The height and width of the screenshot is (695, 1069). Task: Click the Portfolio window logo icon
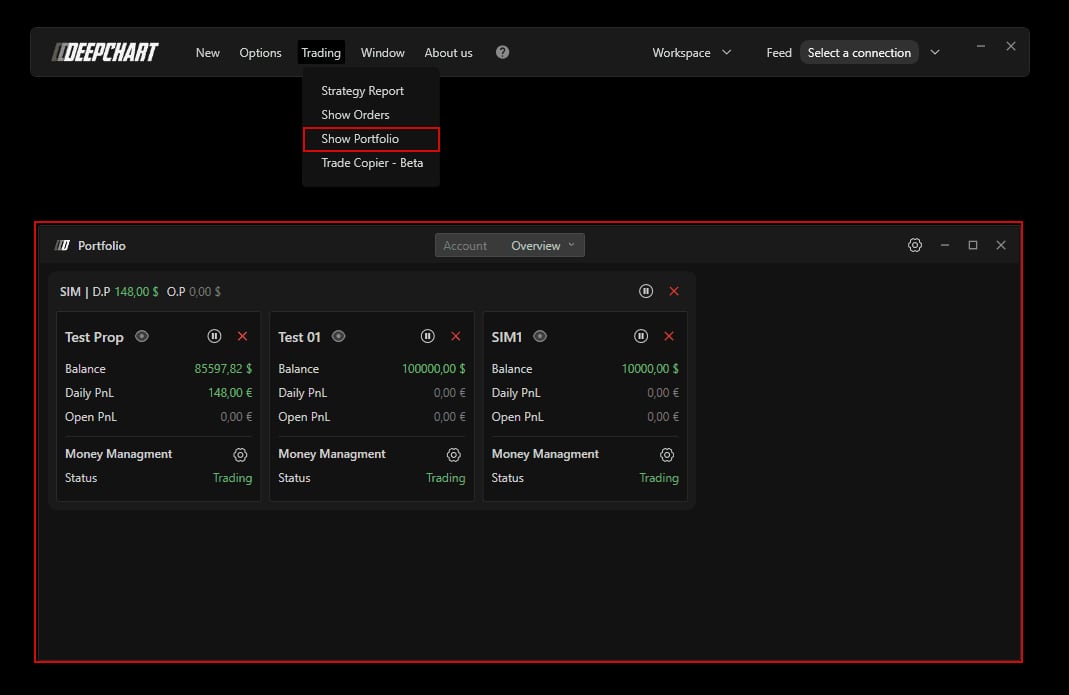(62, 246)
